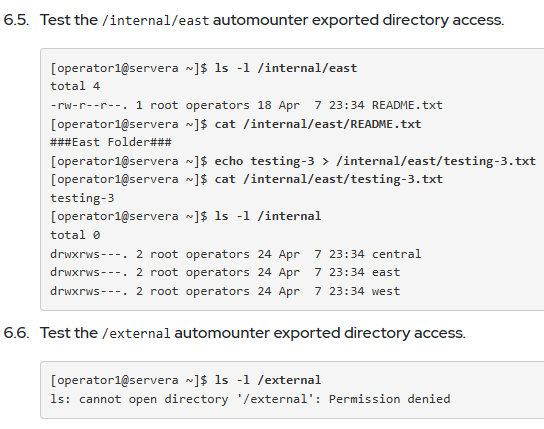Click the ls -l /internal command
This screenshot has height=429, width=544.
coord(268,216)
